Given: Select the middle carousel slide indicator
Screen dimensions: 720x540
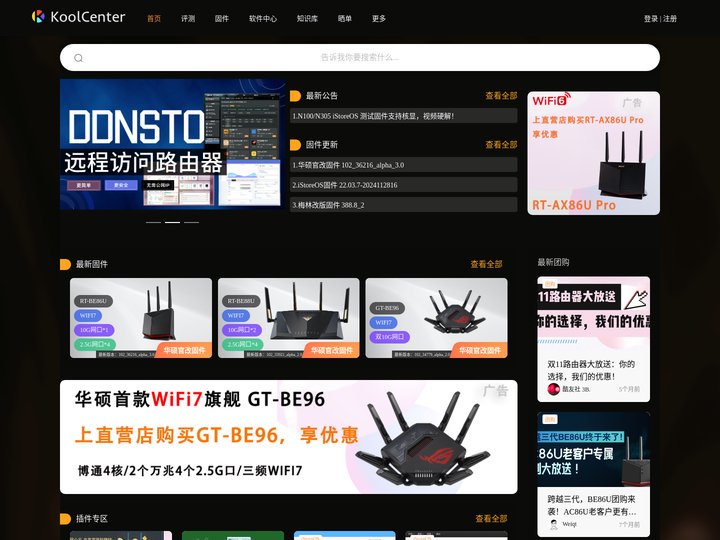Looking at the screenshot, I should pos(172,222).
